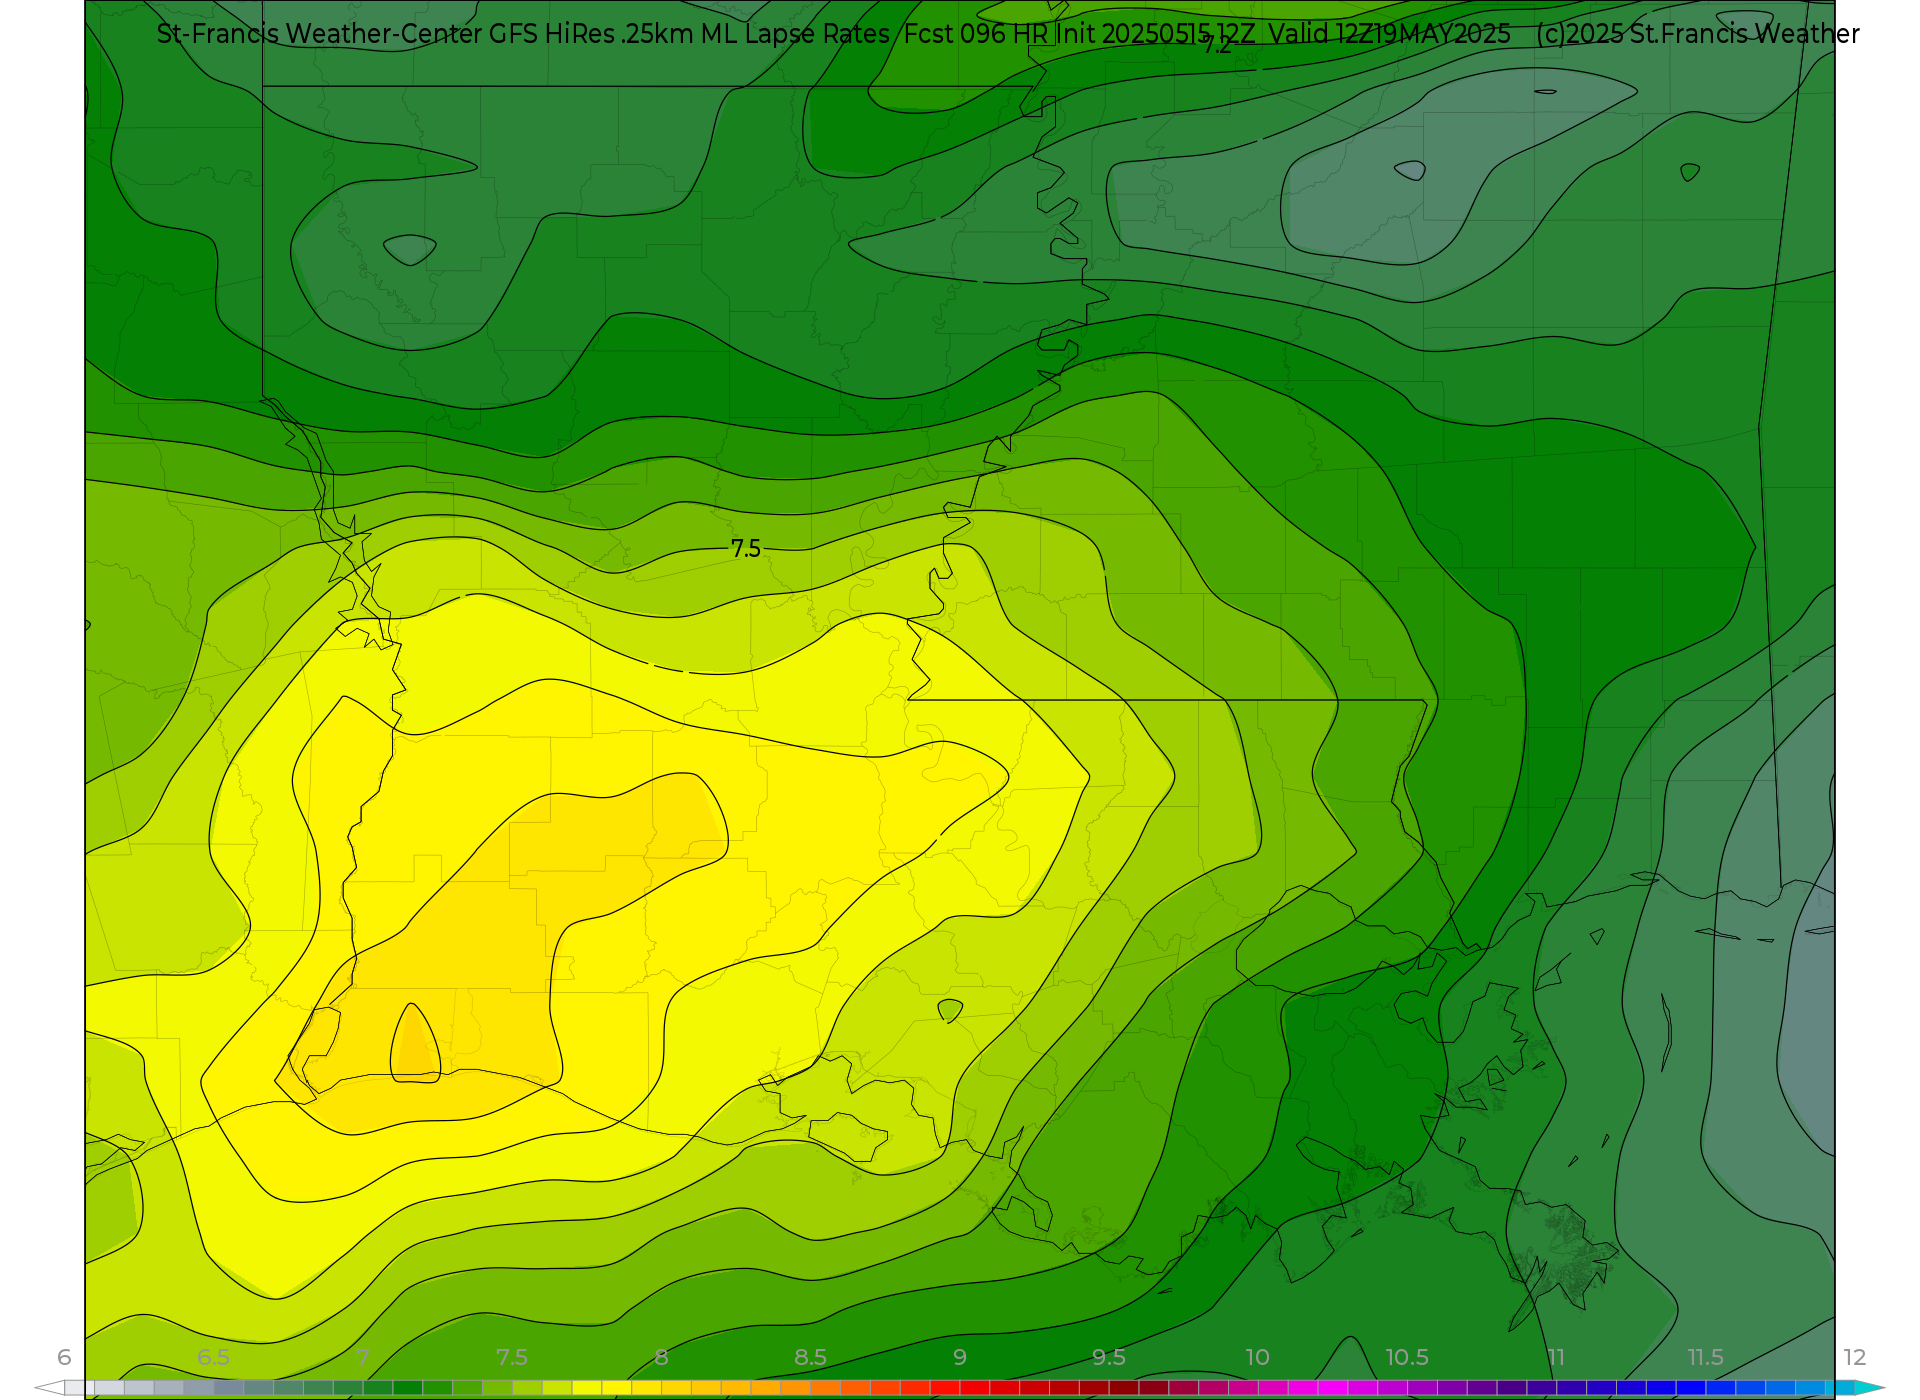Image resolution: width=1920 pixels, height=1400 pixels.
Task: Select the colorbar tick label 10.5
Action: 1406,1357
